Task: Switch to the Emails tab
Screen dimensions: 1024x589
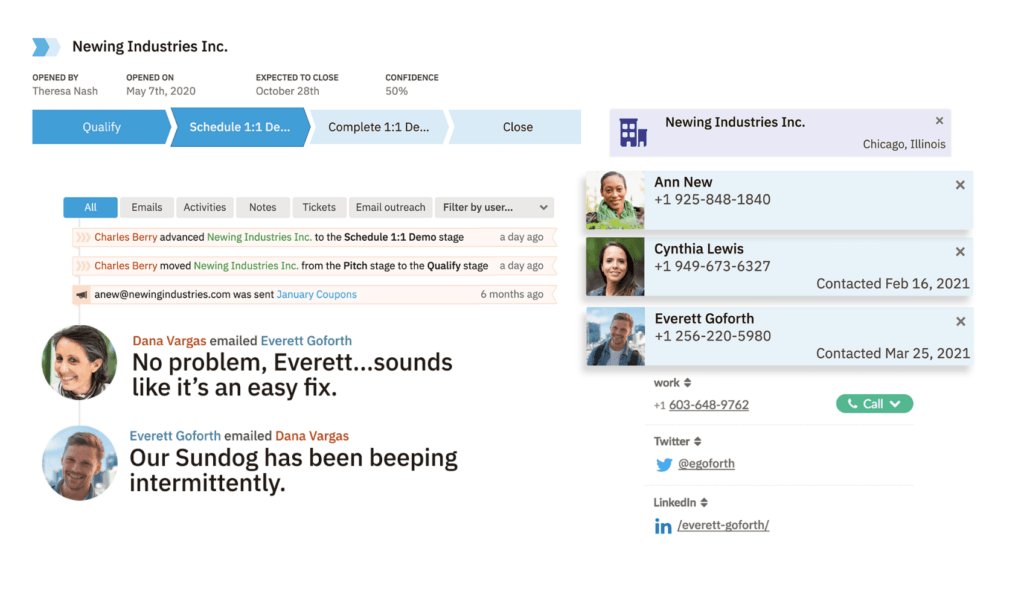Action: coord(147,207)
